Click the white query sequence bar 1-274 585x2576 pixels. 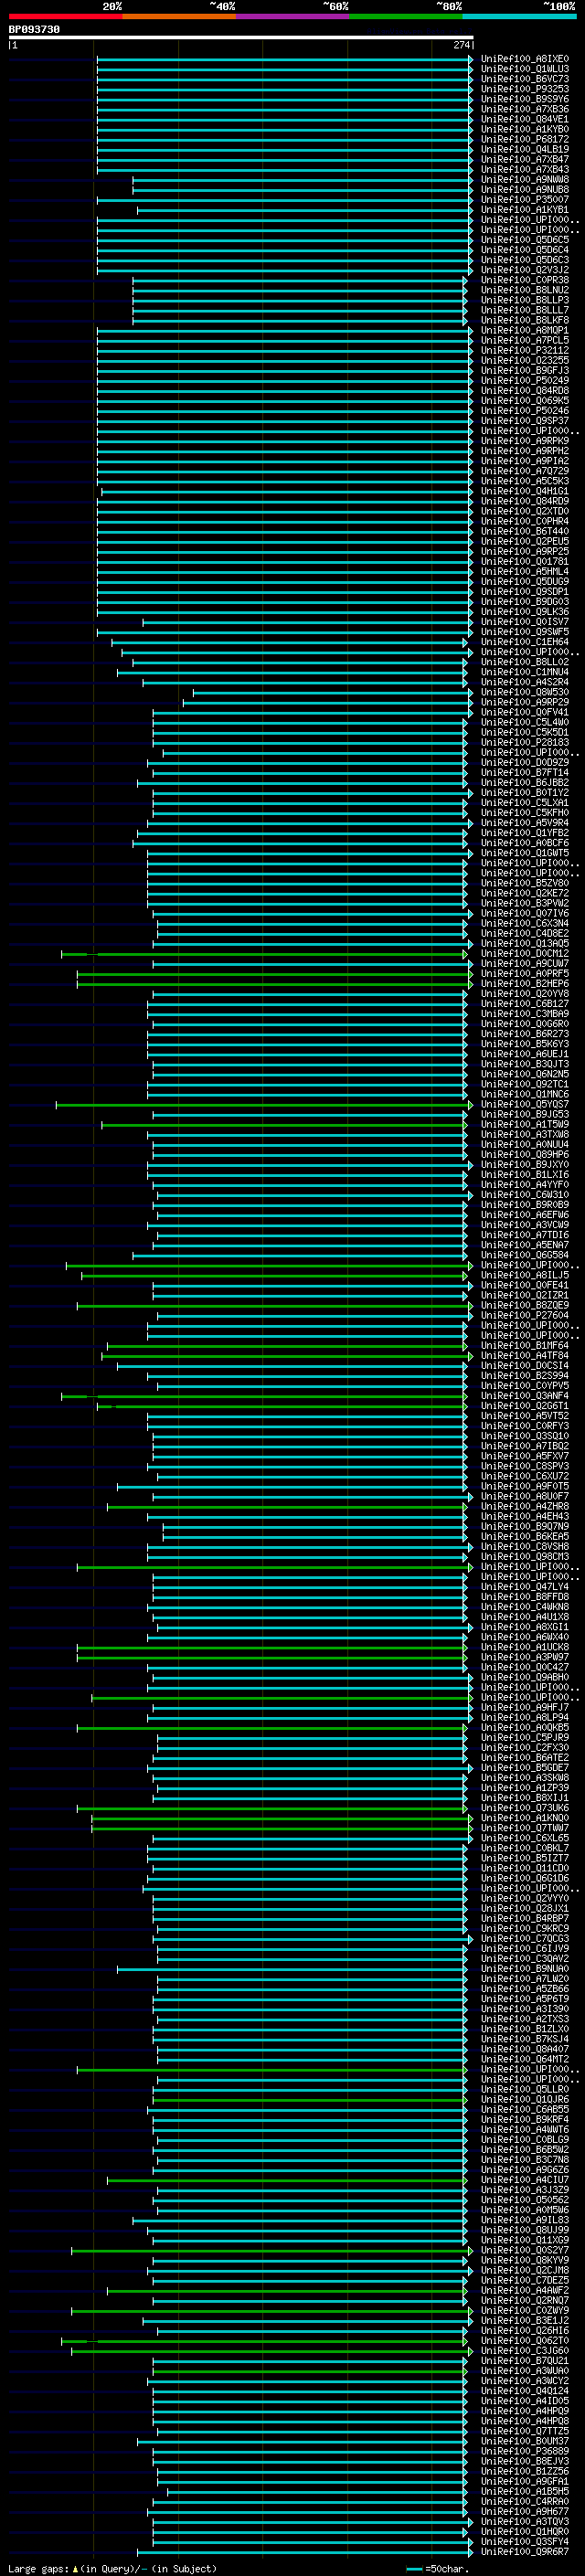click(241, 38)
